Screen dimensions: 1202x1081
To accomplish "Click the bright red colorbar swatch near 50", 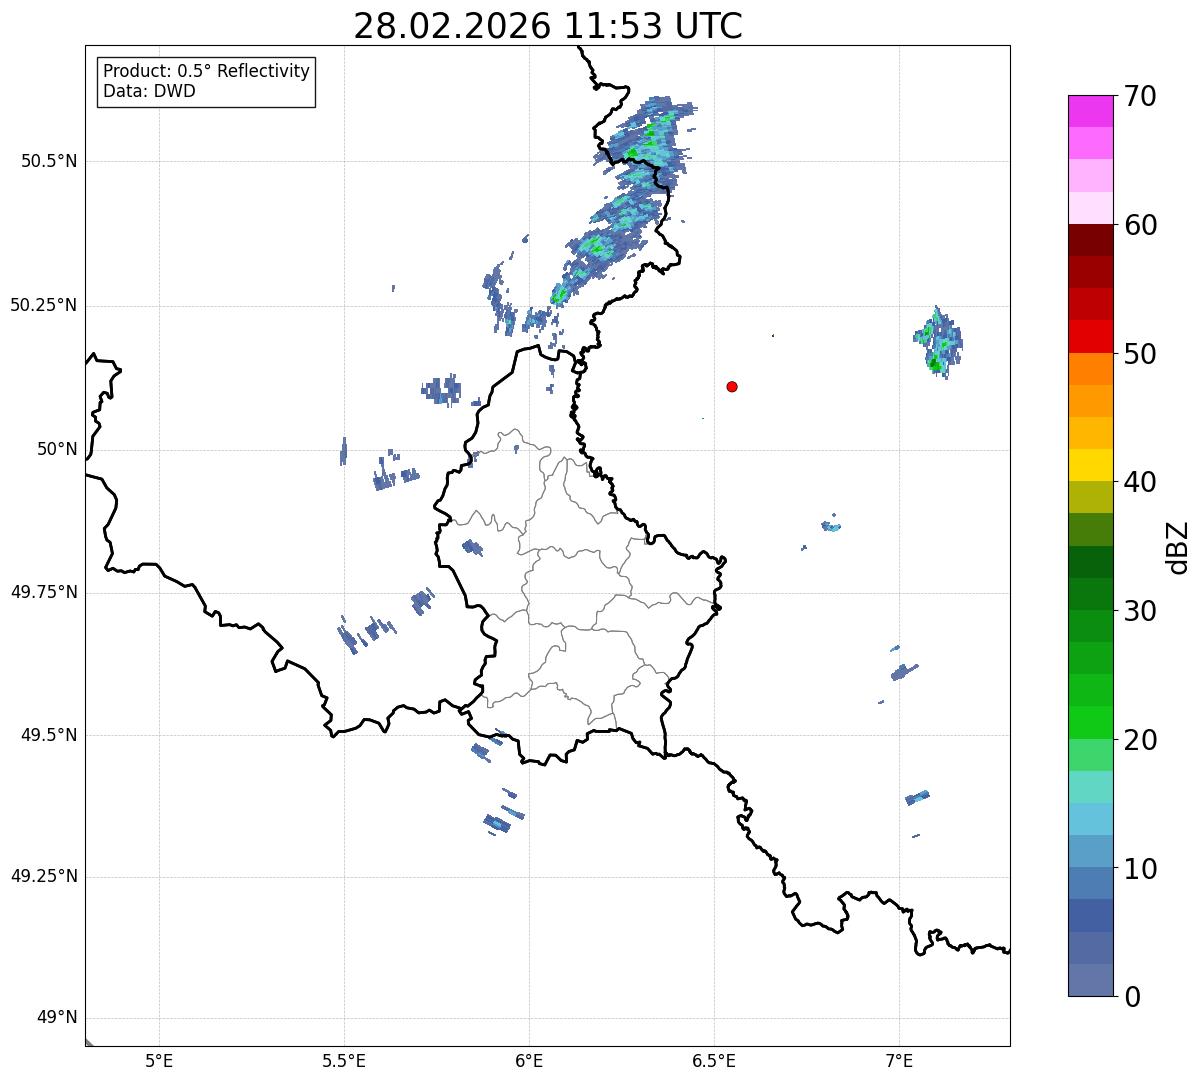I will click(x=1090, y=337).
